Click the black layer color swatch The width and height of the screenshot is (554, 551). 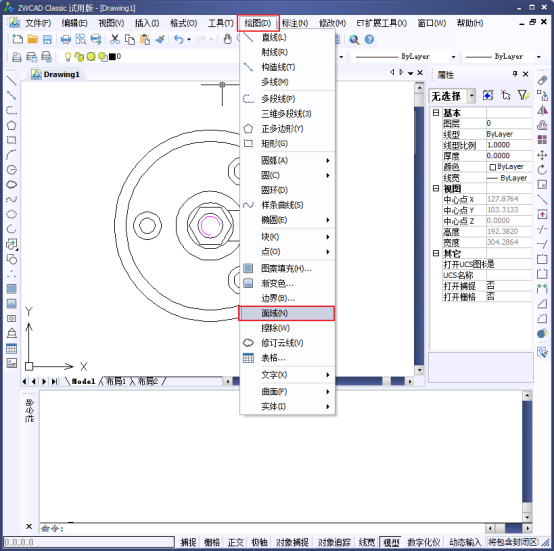112,57
